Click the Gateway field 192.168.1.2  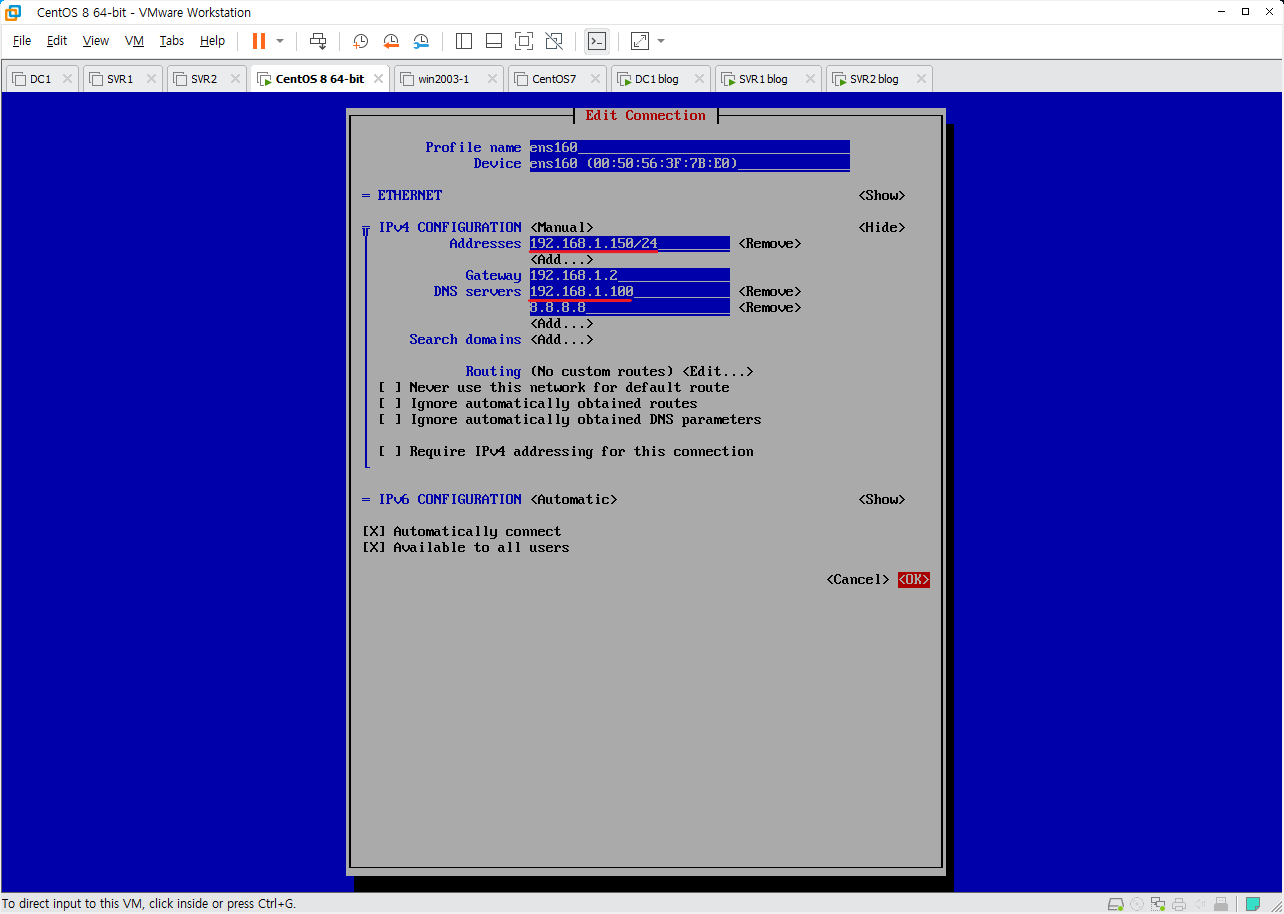click(629, 276)
